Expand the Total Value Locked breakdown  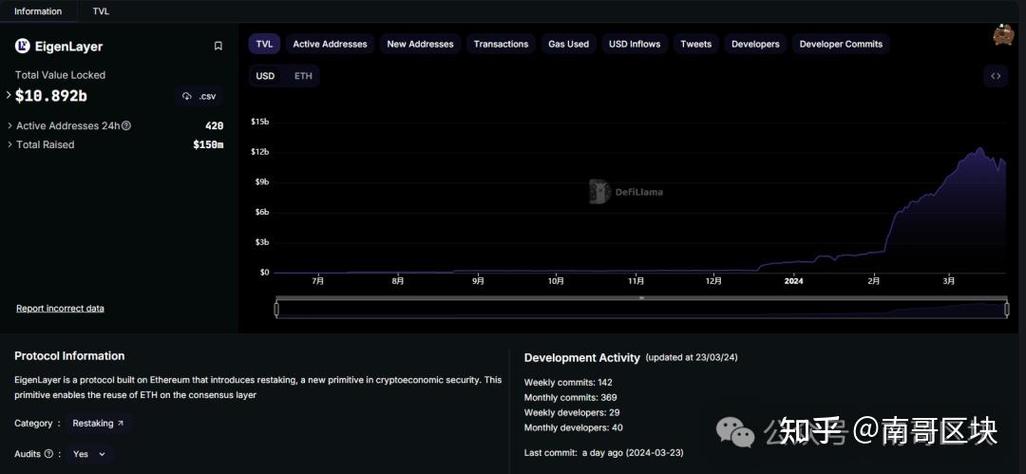(9, 96)
